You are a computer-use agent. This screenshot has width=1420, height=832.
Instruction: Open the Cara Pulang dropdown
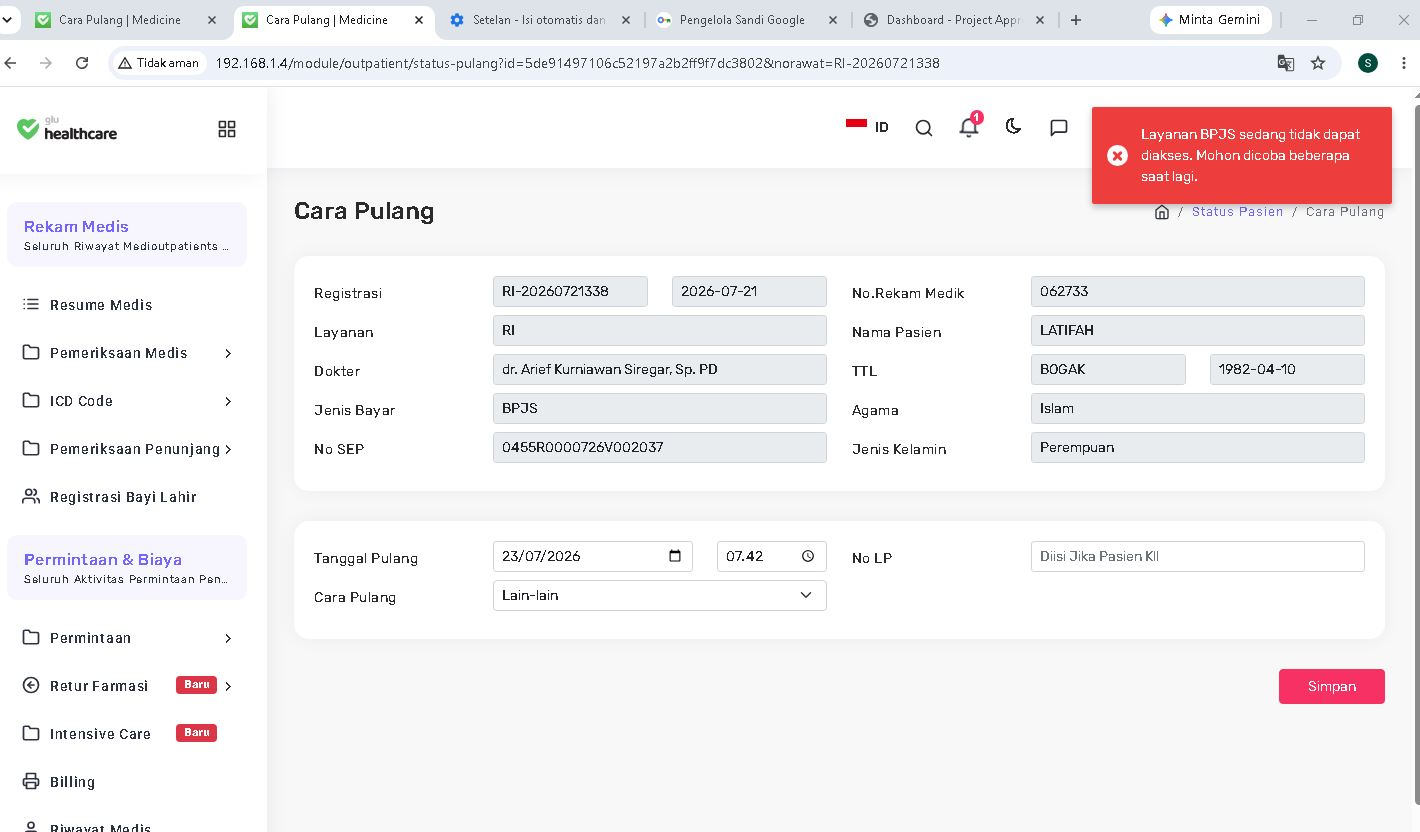pos(660,595)
